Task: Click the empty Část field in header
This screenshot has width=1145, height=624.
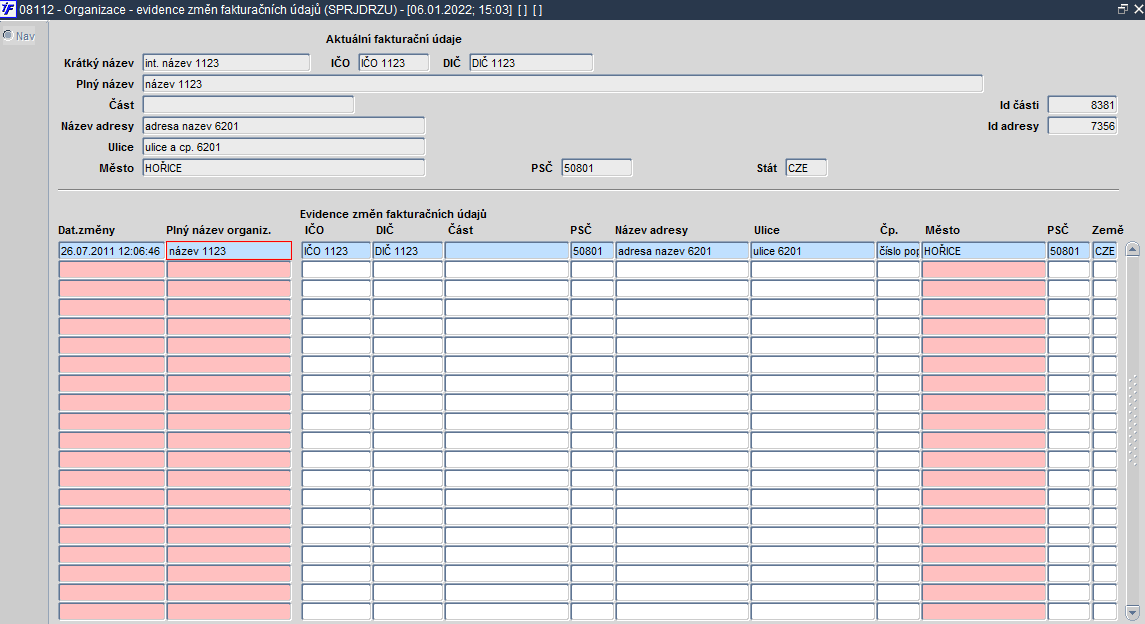Action: 248,105
